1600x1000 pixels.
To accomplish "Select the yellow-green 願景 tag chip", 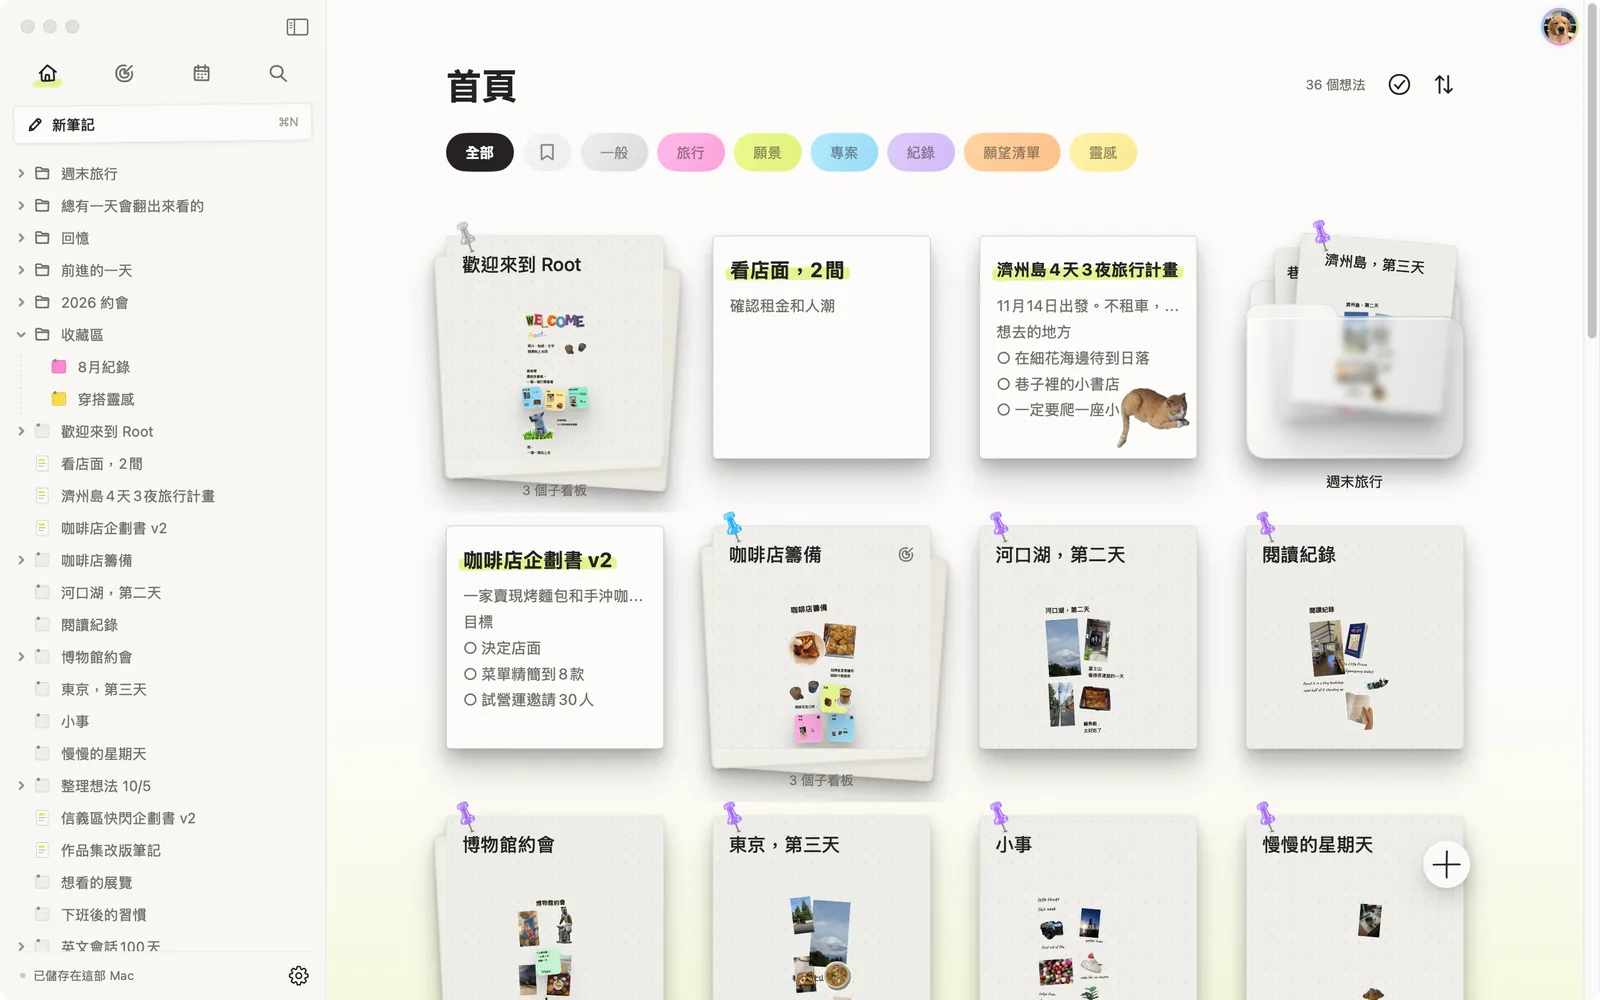I will pos(767,152).
